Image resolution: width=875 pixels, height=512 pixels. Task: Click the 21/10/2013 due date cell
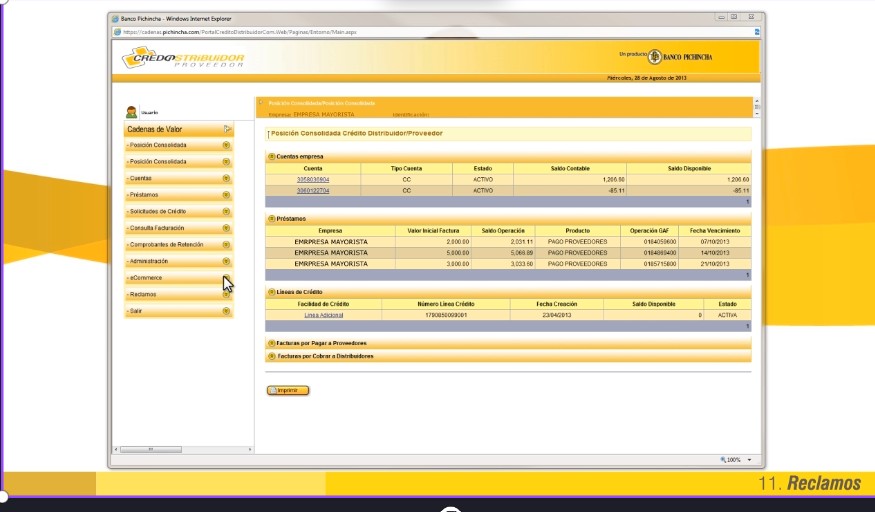pos(715,264)
